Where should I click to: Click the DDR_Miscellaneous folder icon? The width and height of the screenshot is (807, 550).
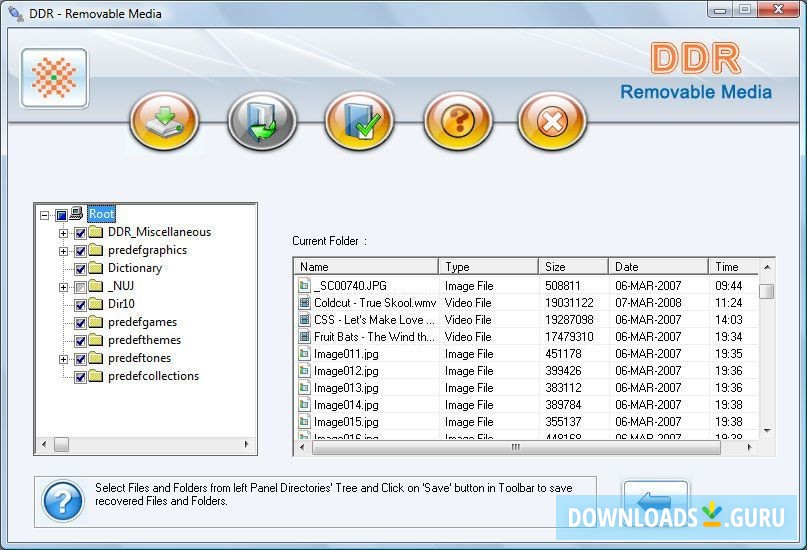point(96,232)
